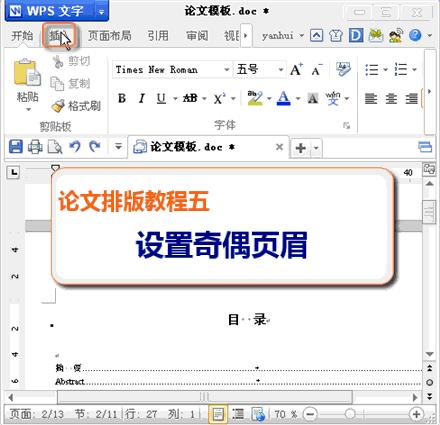Apply the blue font color A
440x425 pixels.
tap(284, 98)
